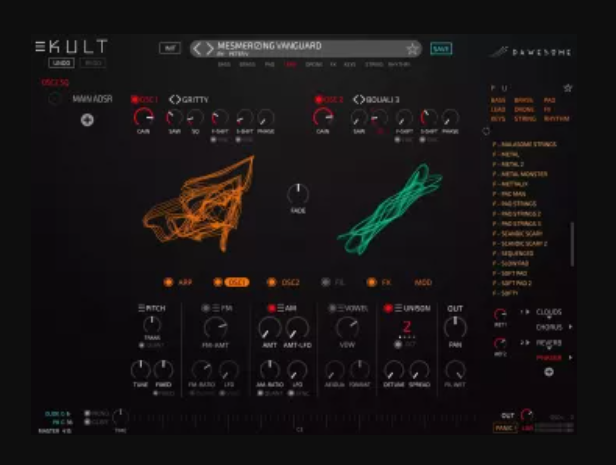
Task: Click the INIT preset button
Action: [x=170, y=48]
